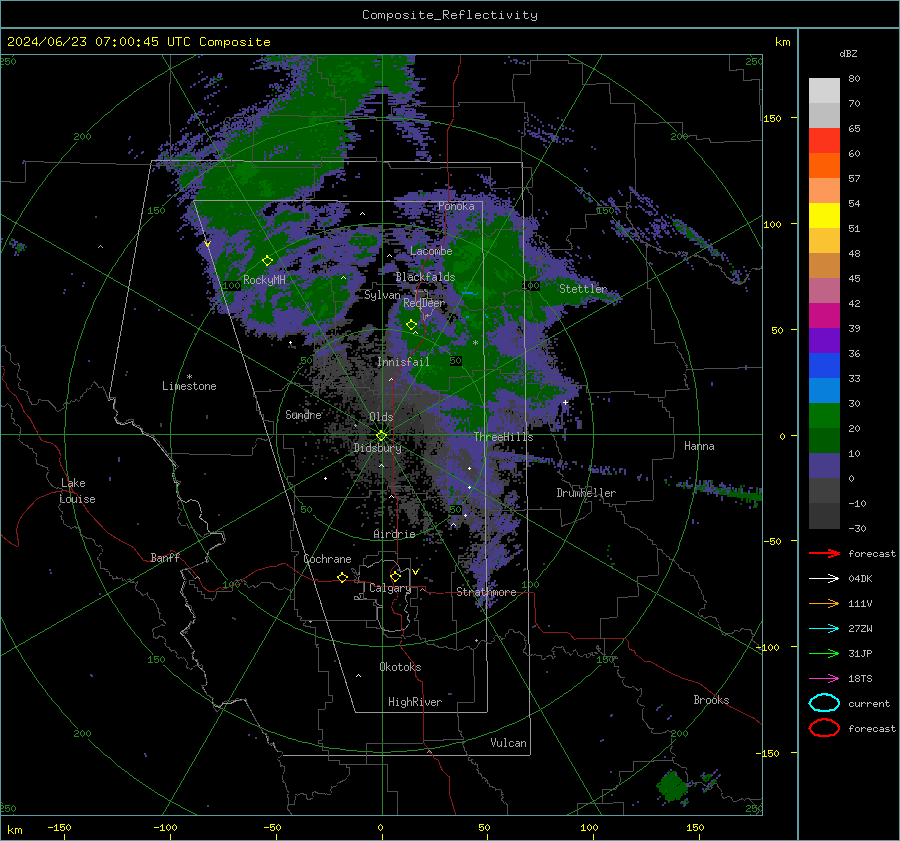Click yellow diamond marker below Cochrane
This screenshot has width=900, height=841.
(x=342, y=577)
